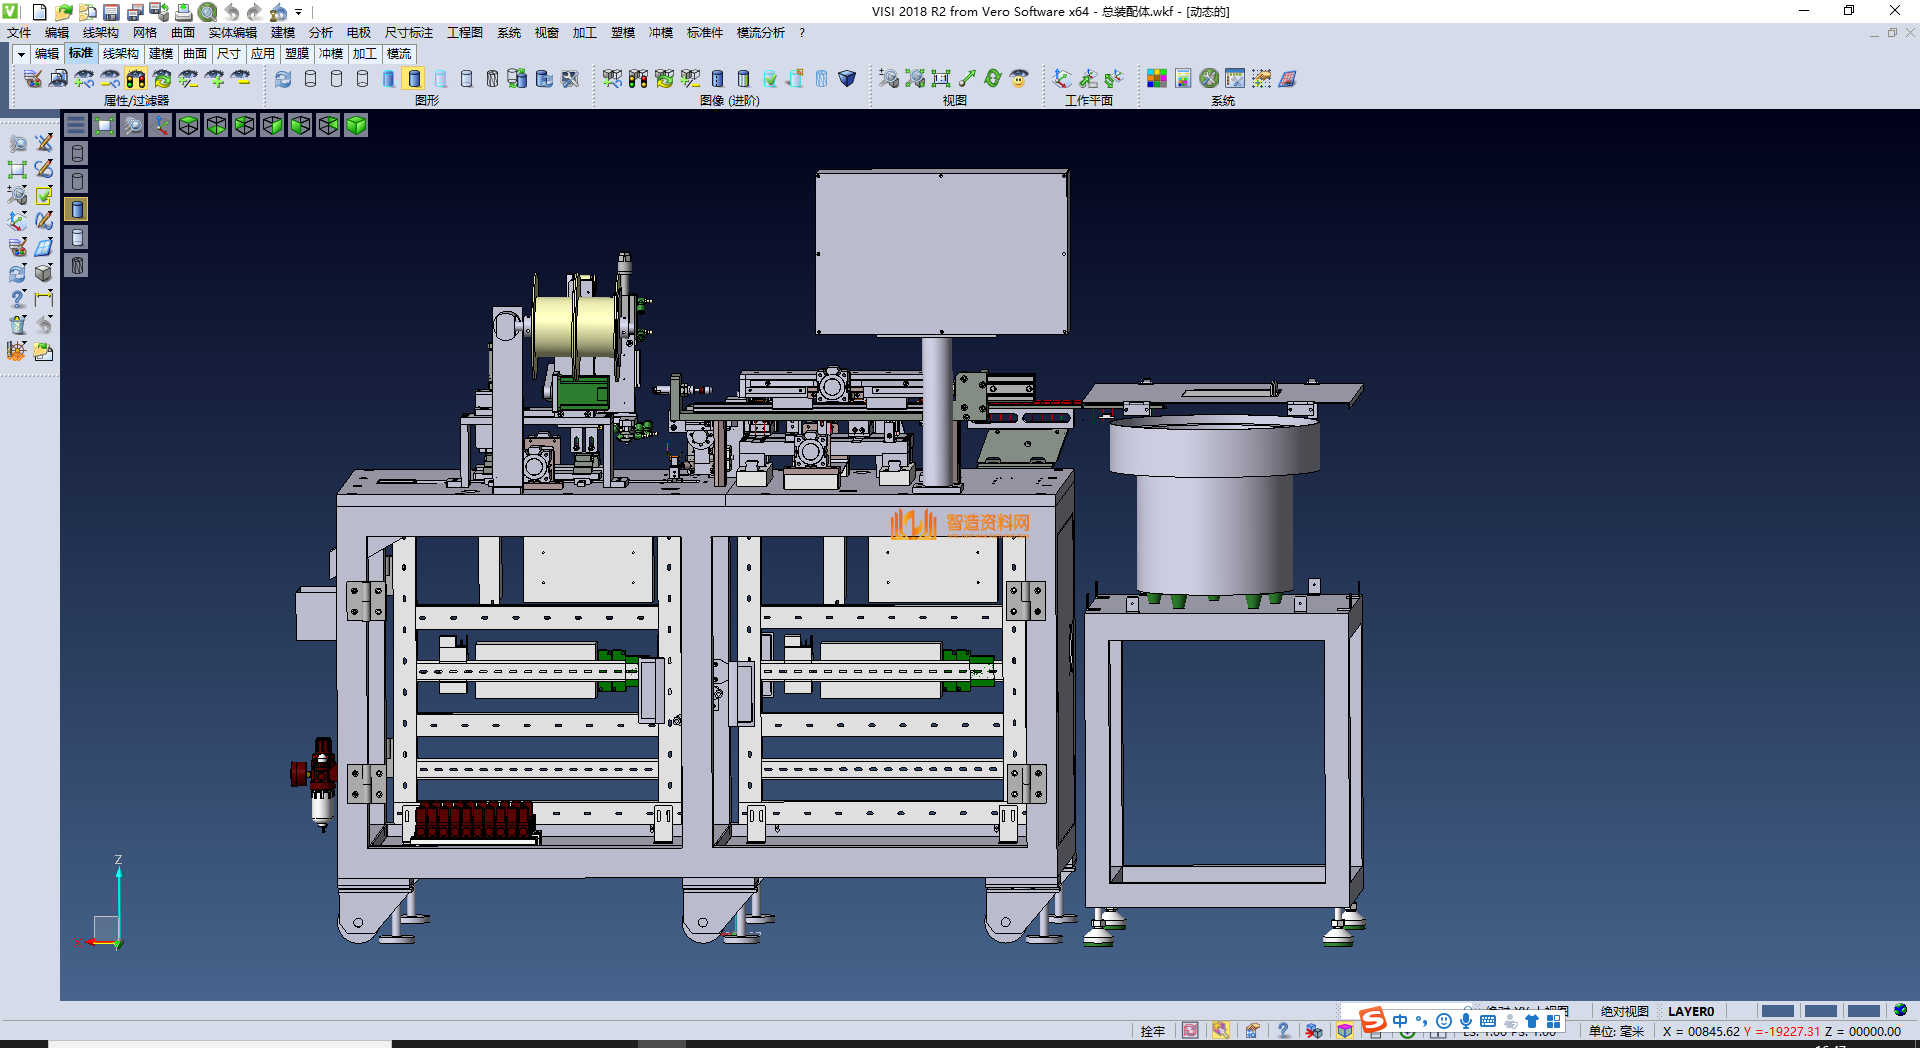Screen dimensions: 1920x1048
Task: Toggle the highlighted purple cube status icon
Action: [x=1345, y=1030]
